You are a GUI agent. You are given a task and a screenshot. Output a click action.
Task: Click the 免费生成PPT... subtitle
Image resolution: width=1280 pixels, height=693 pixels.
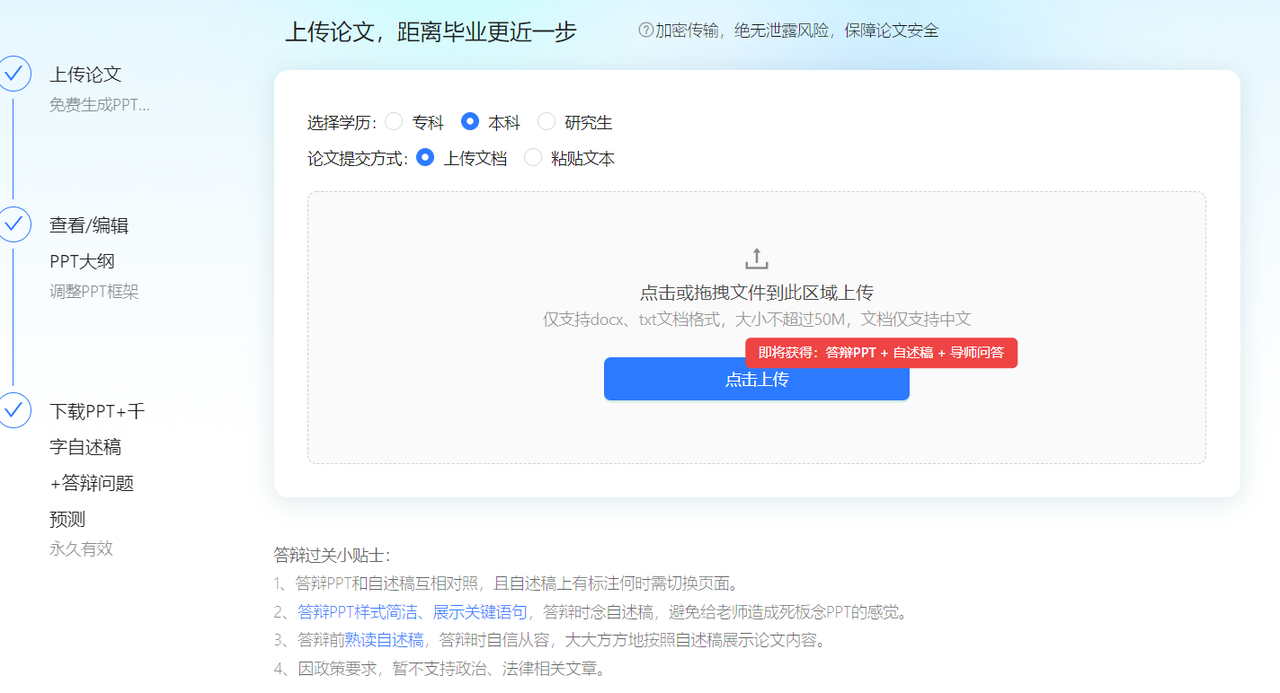tap(100, 105)
